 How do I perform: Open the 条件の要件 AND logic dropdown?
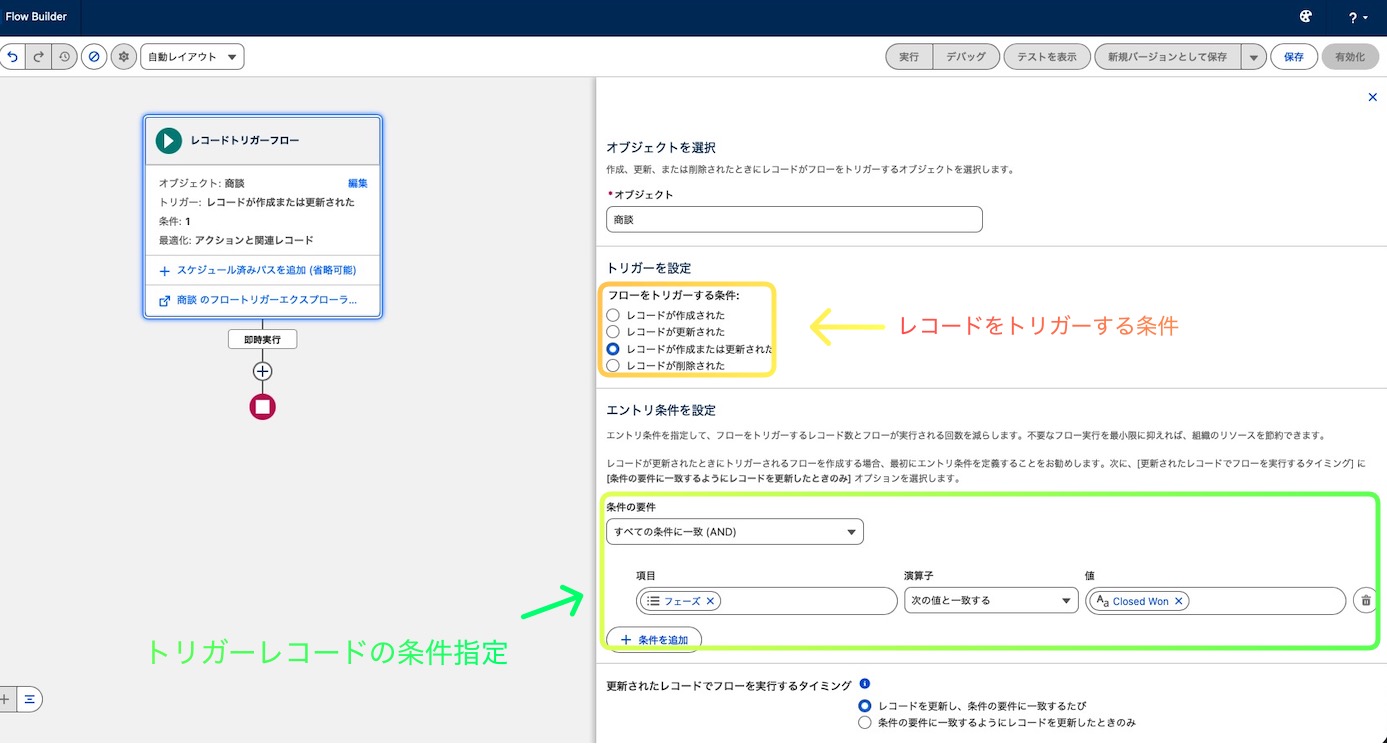(x=735, y=532)
